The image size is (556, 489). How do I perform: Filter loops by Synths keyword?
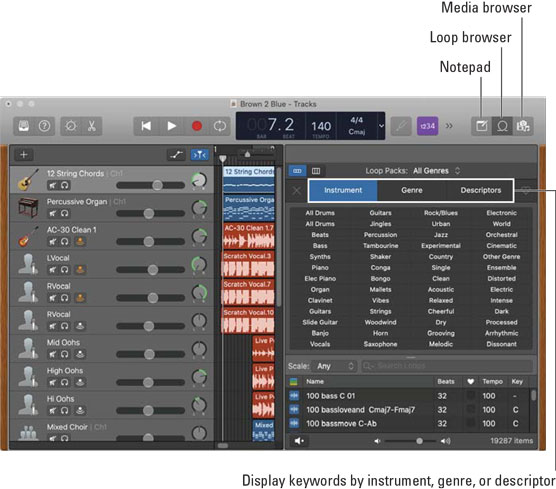(x=320, y=257)
